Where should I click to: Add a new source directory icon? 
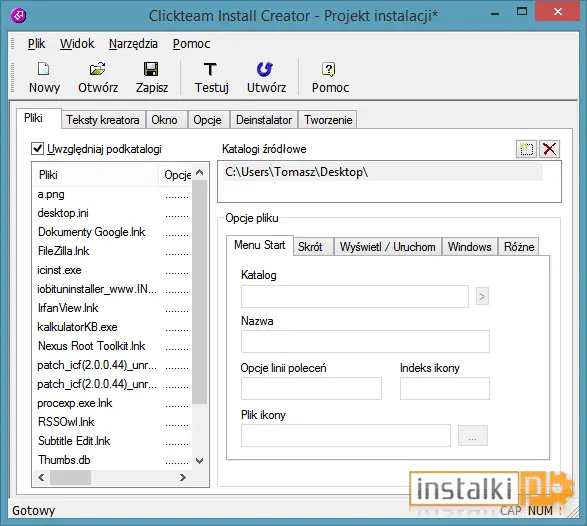click(526, 149)
